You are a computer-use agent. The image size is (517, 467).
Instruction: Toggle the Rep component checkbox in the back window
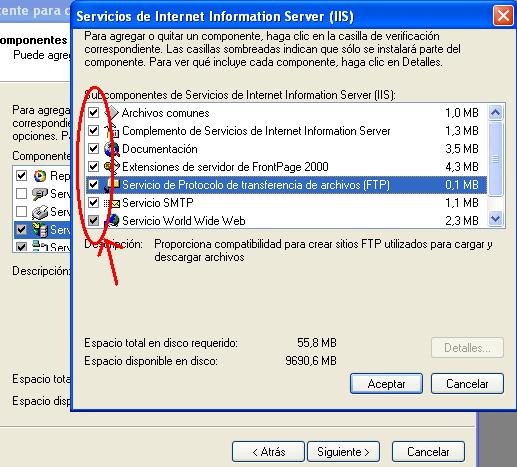click(x=21, y=175)
